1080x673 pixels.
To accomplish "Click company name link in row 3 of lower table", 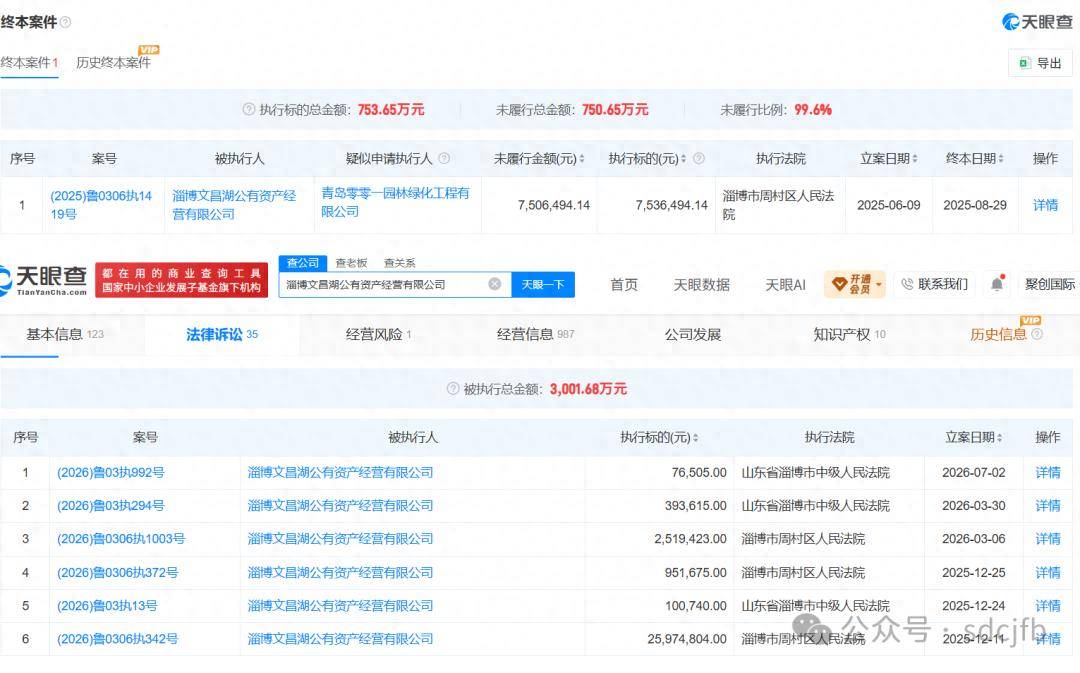I will click(x=340, y=539).
